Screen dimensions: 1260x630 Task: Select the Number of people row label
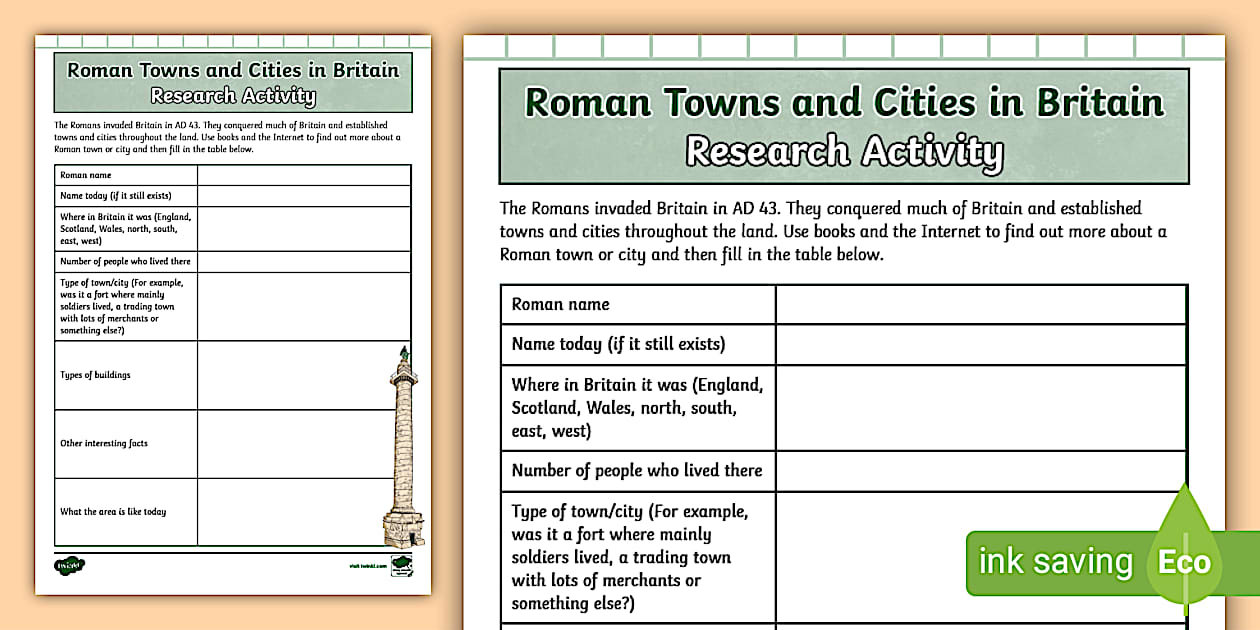[x=636, y=470]
